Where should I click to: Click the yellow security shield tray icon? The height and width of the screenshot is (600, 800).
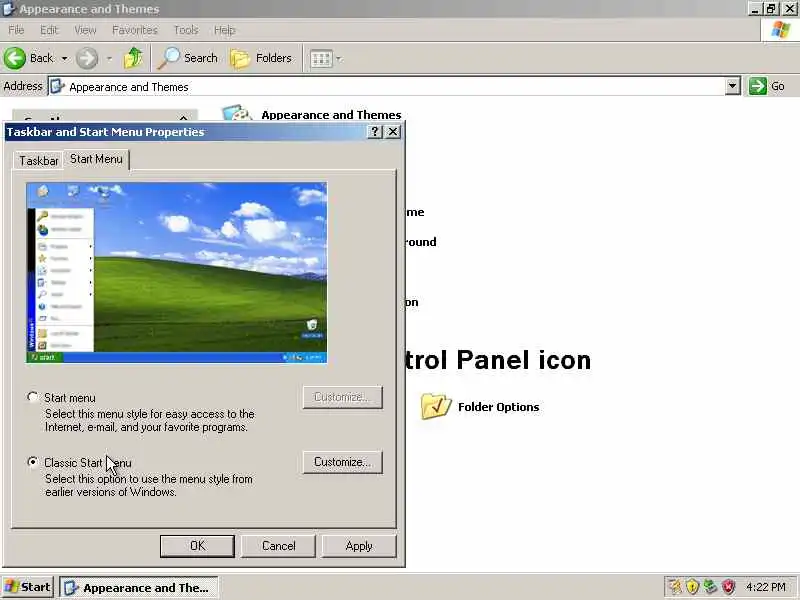click(x=692, y=587)
